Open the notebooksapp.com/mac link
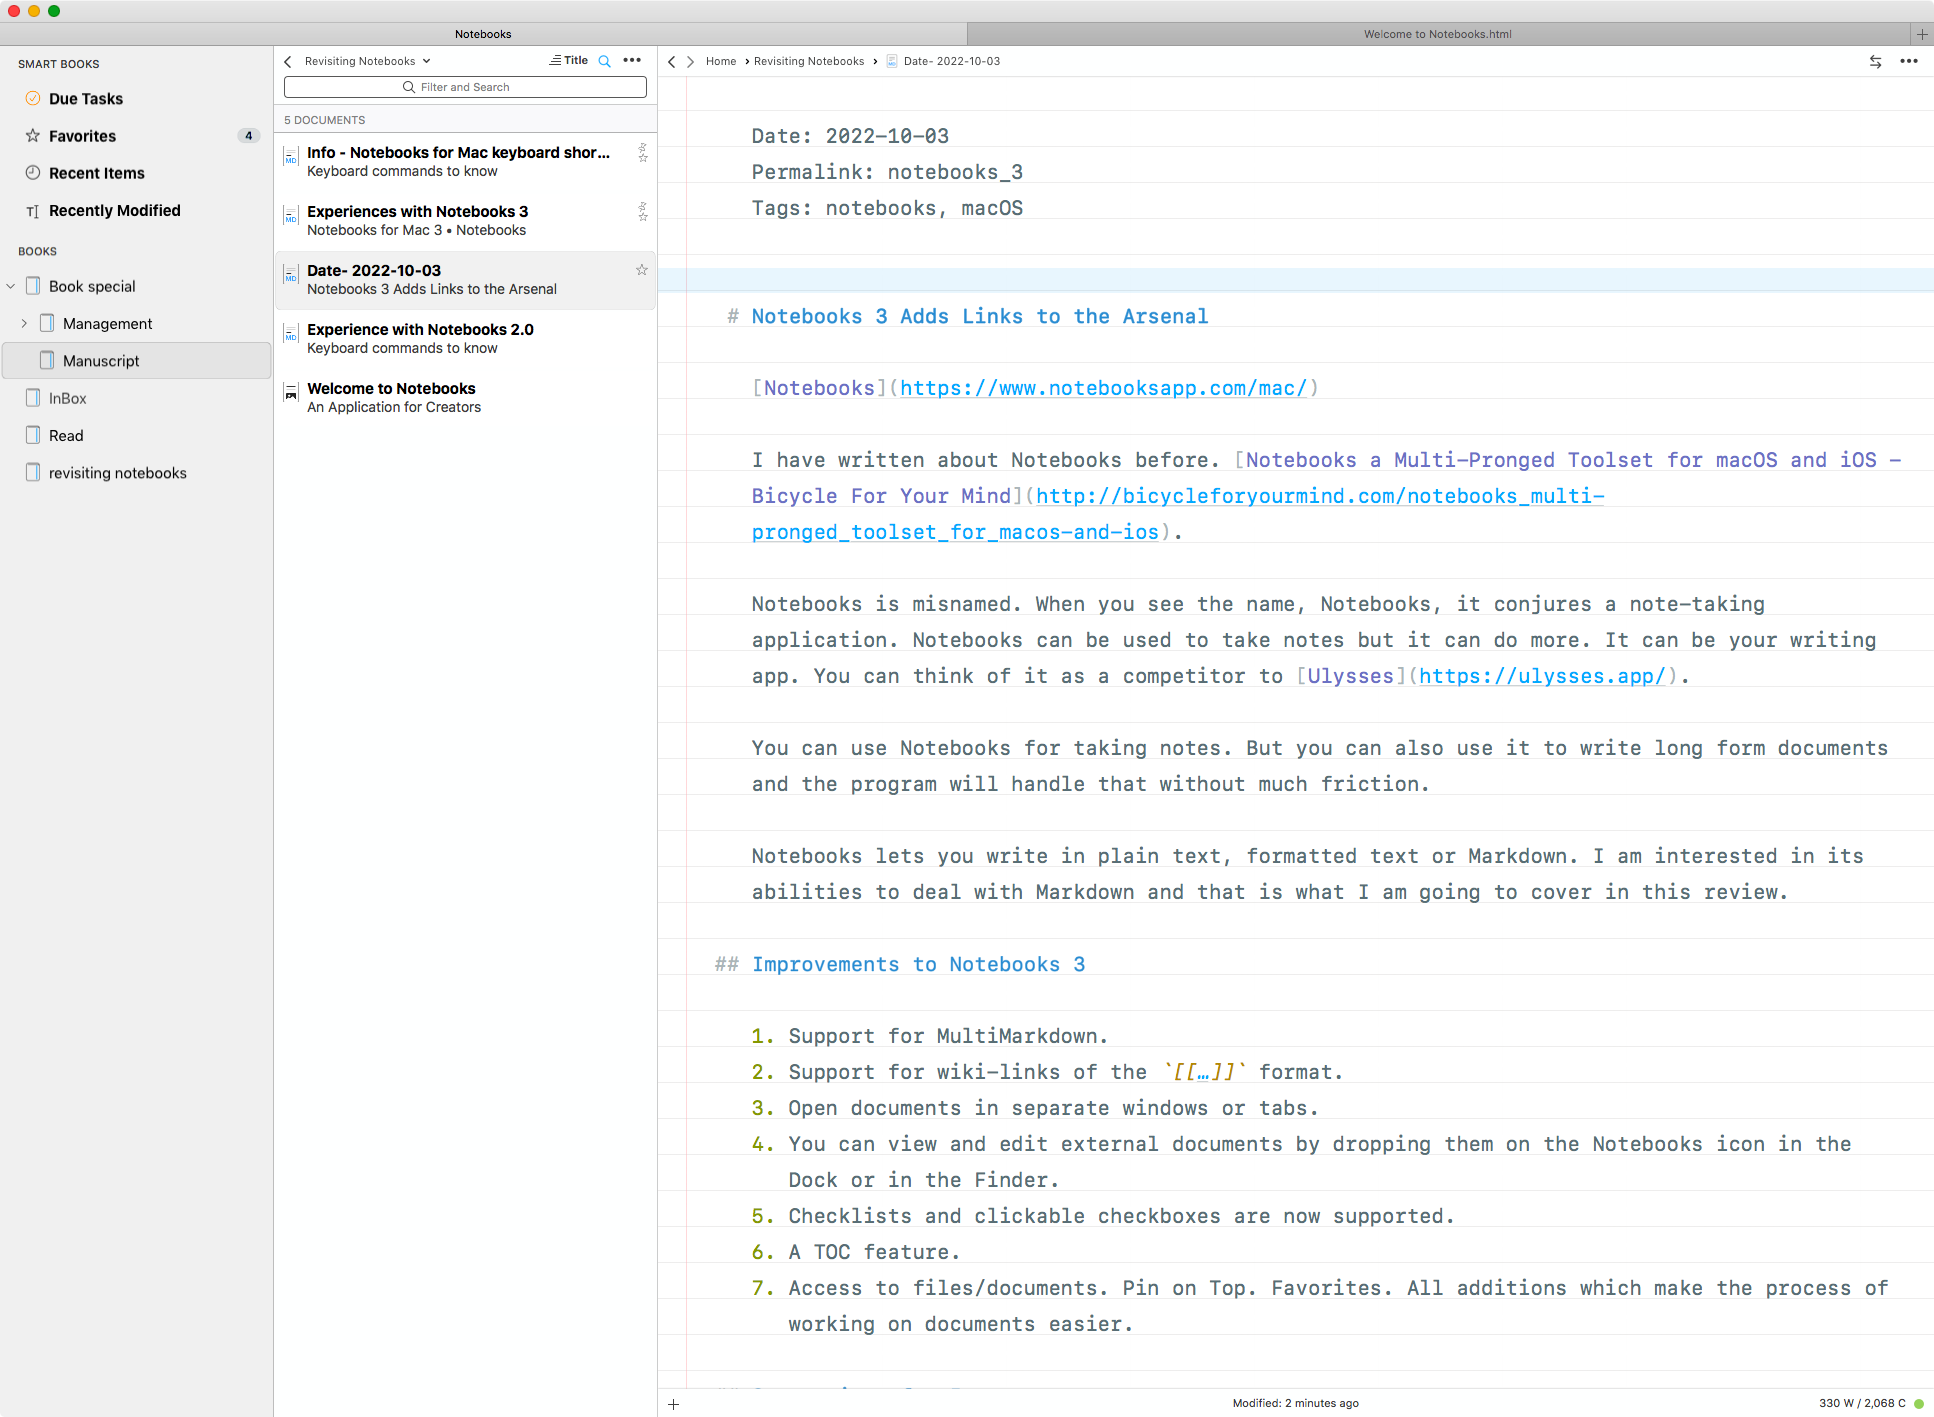The image size is (1934, 1417). [1103, 388]
